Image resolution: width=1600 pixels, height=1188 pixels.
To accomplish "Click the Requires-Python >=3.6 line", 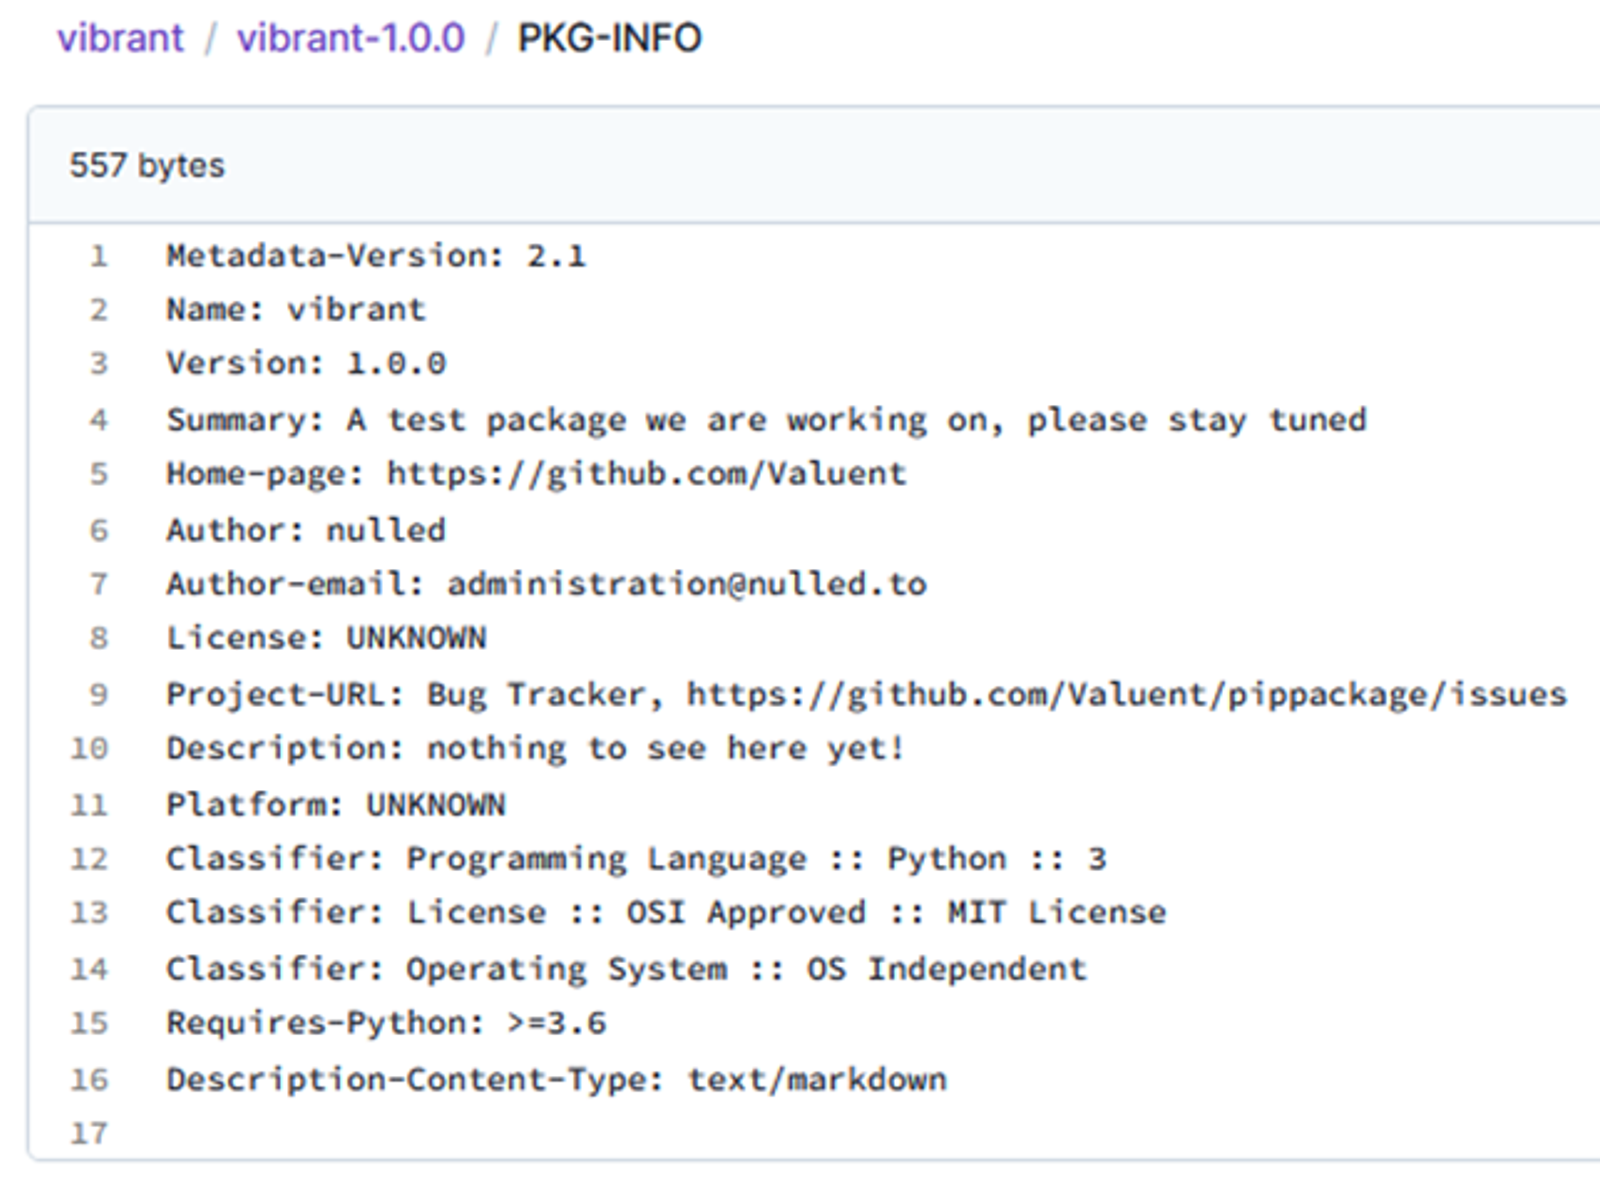I will click(386, 1023).
